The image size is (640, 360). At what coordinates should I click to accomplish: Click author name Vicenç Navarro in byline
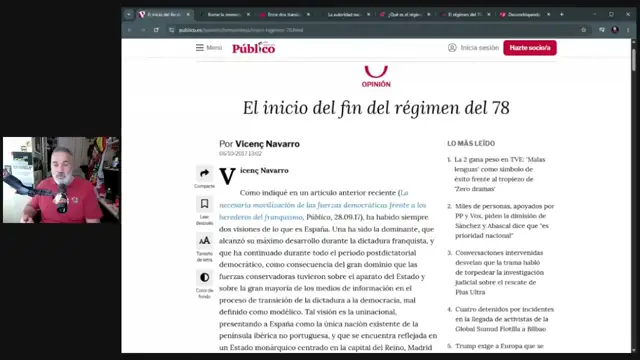[267, 144]
